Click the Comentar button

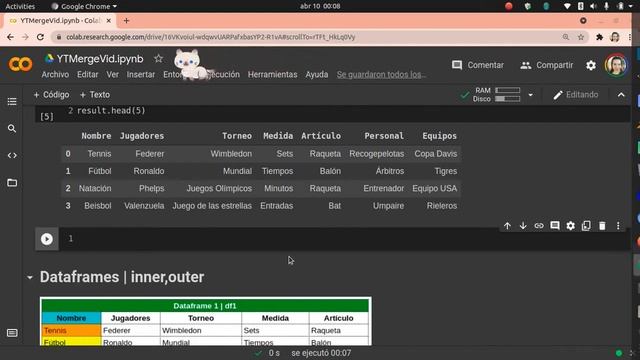tap(478, 65)
